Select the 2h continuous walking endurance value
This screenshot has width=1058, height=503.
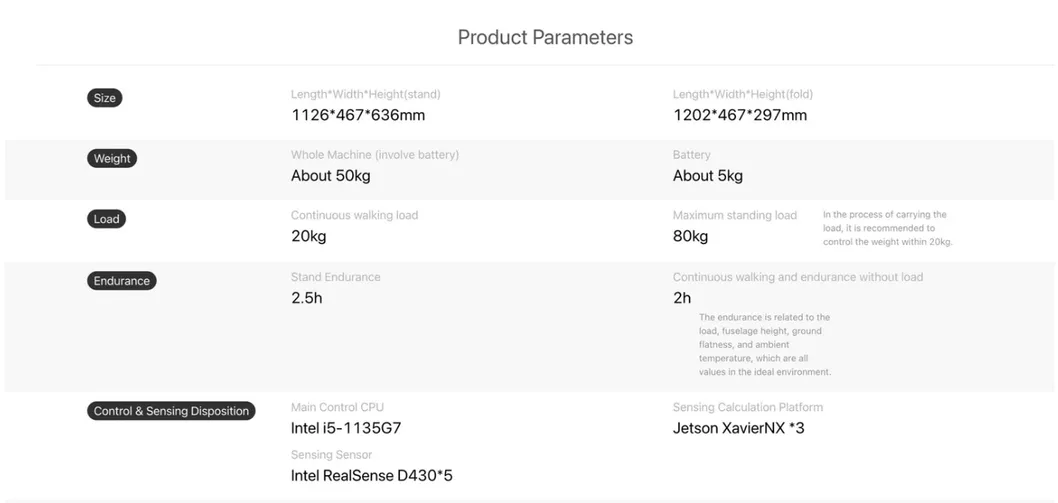pos(682,298)
